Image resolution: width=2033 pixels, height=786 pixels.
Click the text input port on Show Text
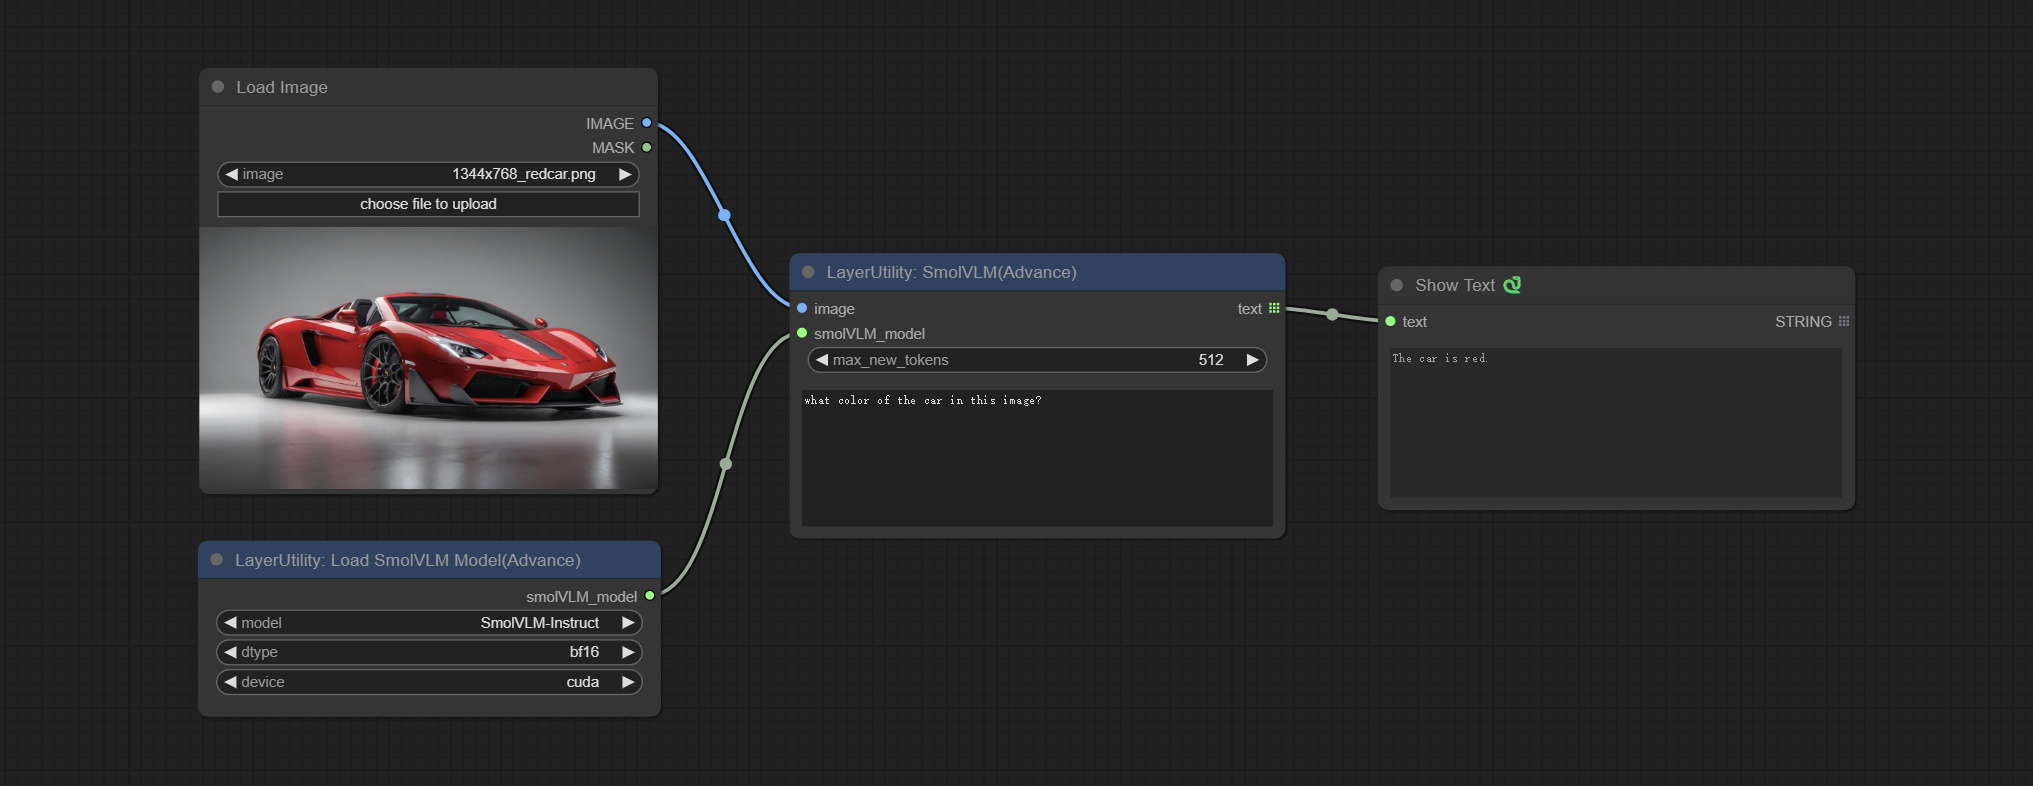click(x=1390, y=321)
